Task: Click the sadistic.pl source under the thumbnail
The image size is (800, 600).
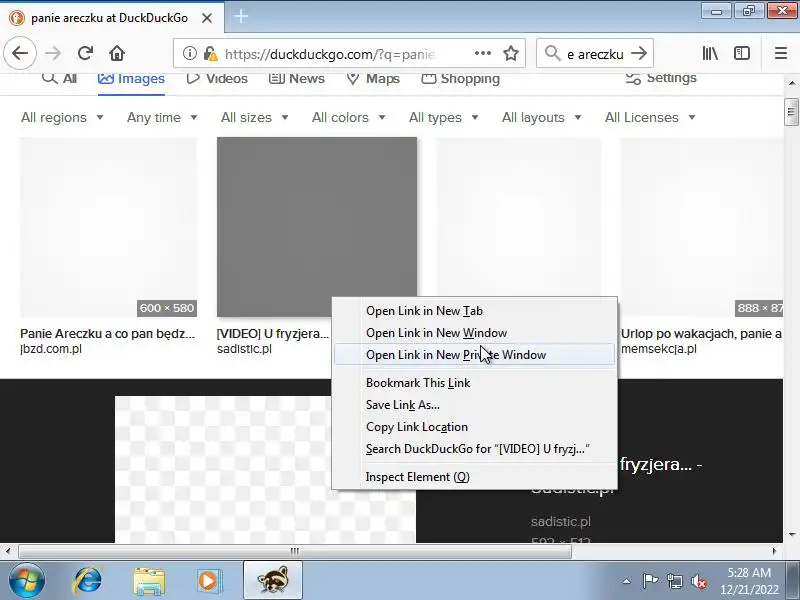Action: pos(244,349)
